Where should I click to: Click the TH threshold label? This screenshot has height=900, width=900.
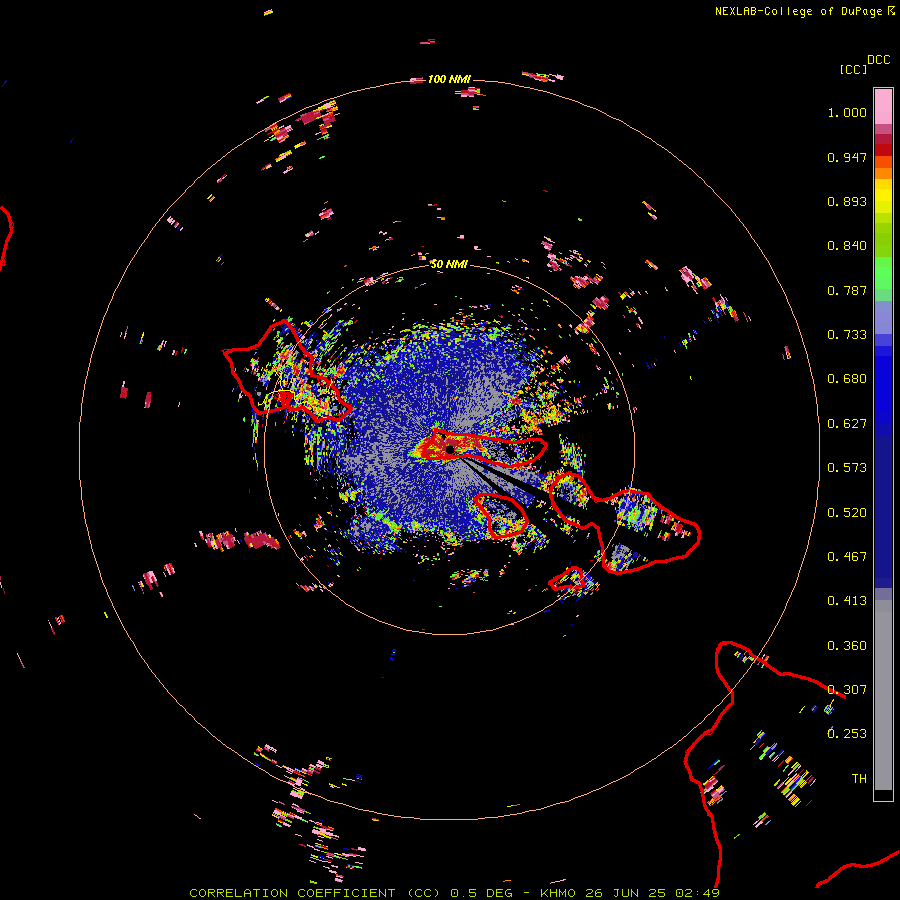[x=859, y=779]
